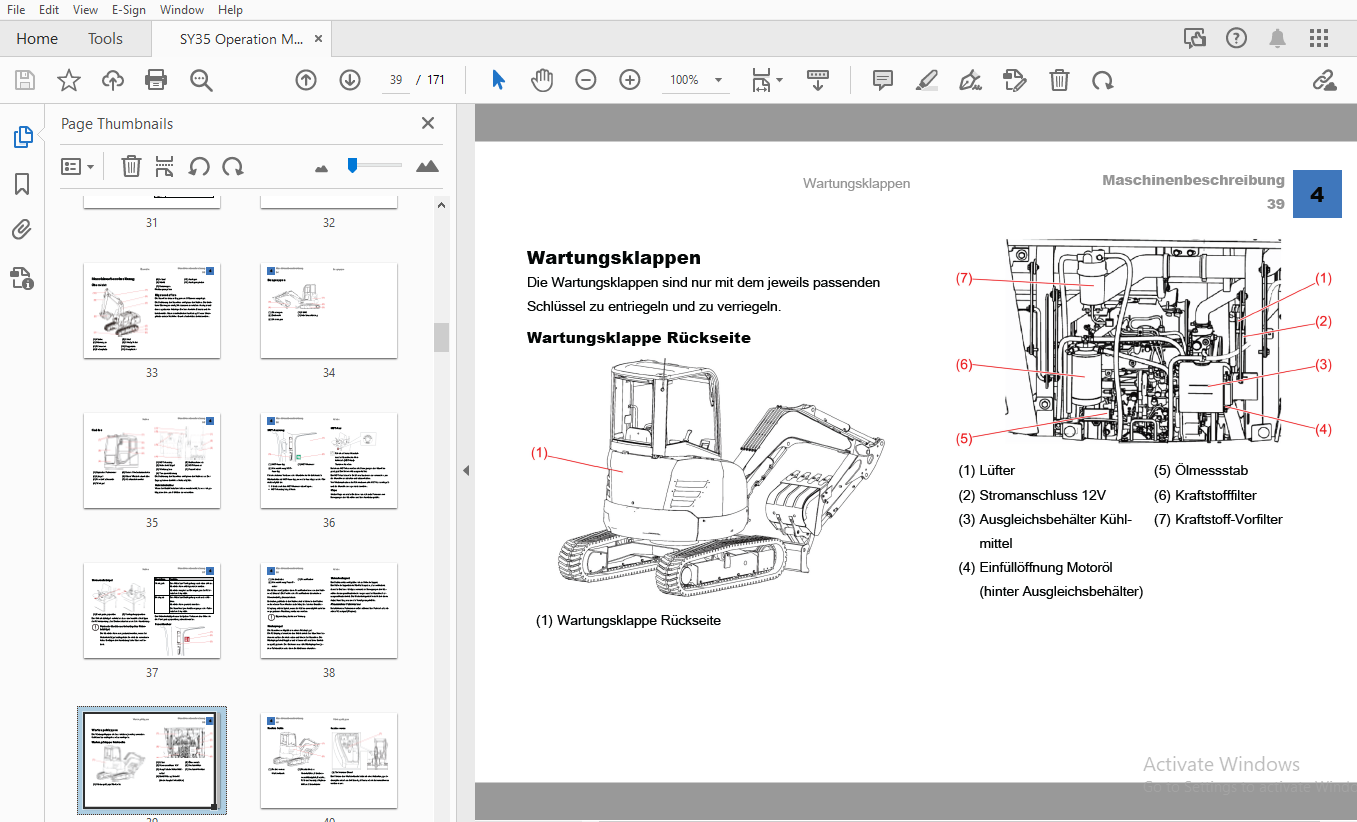Zoom out with the minus button
Screen dimensions: 1357x822
pos(586,80)
